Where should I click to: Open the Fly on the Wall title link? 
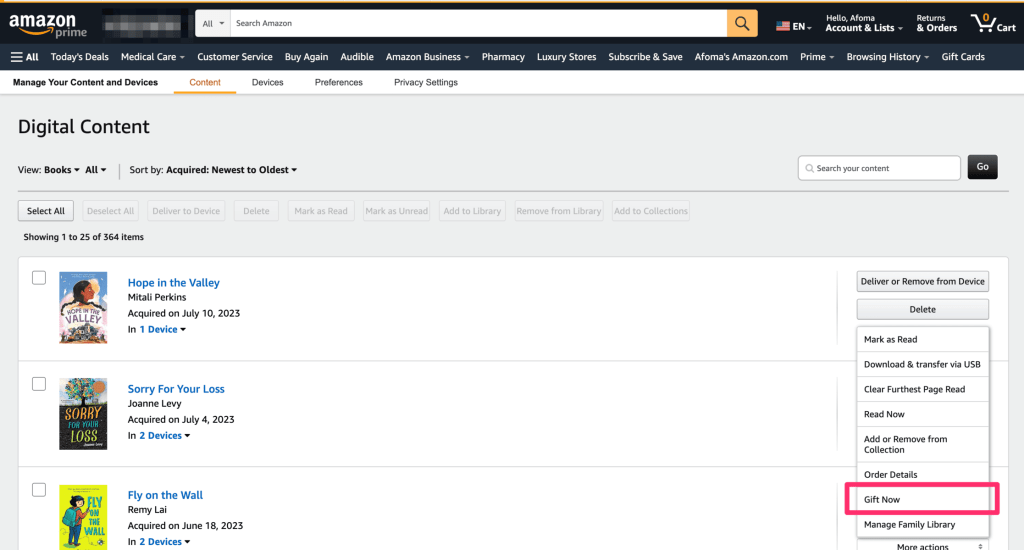tap(165, 495)
